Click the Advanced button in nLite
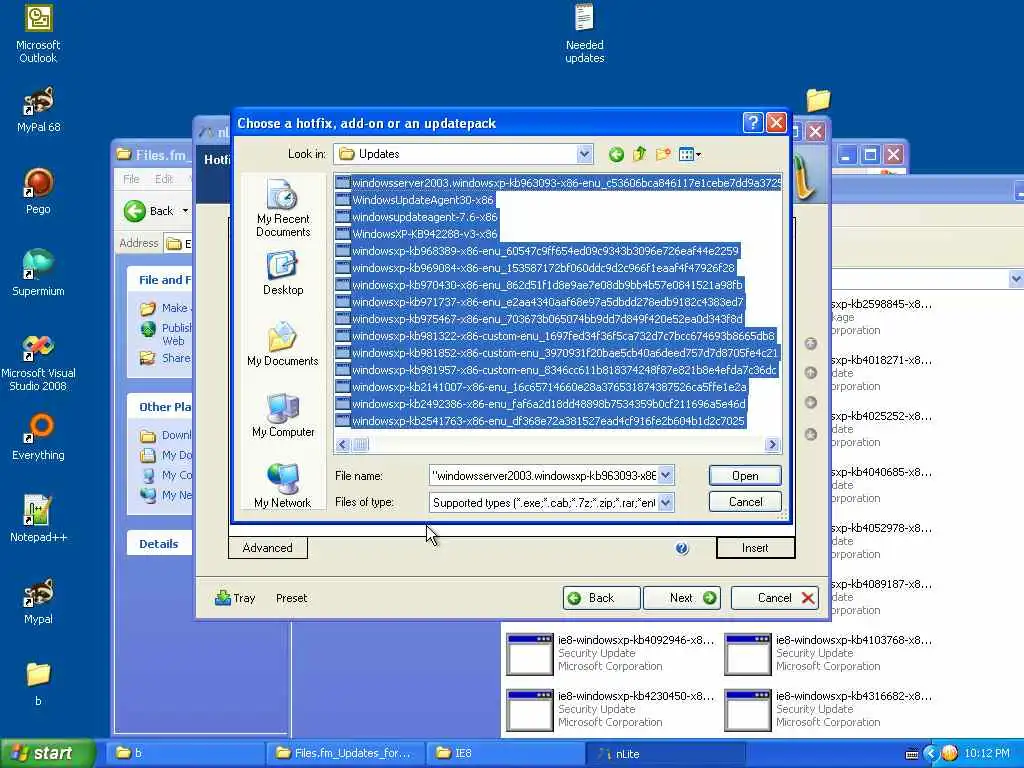The height and width of the screenshot is (768, 1024). (268, 547)
